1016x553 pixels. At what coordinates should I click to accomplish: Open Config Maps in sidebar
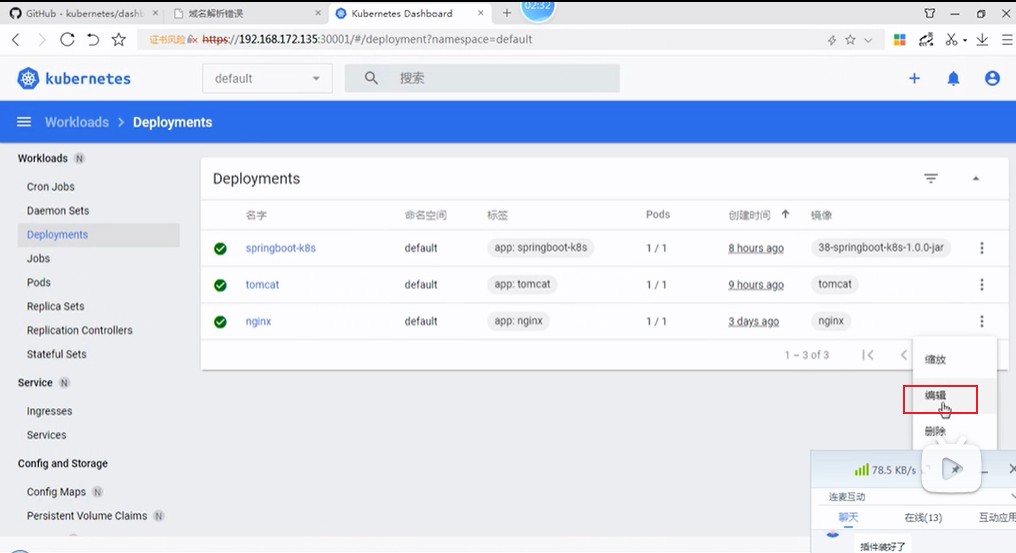pyautogui.click(x=56, y=492)
